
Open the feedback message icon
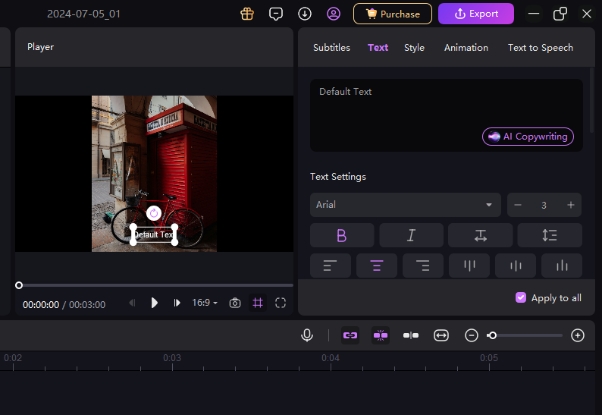click(276, 14)
